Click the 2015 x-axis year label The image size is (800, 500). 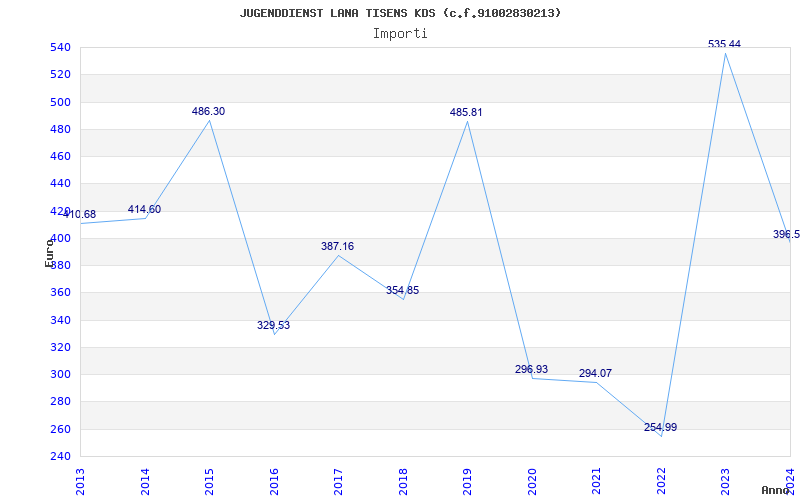209,482
